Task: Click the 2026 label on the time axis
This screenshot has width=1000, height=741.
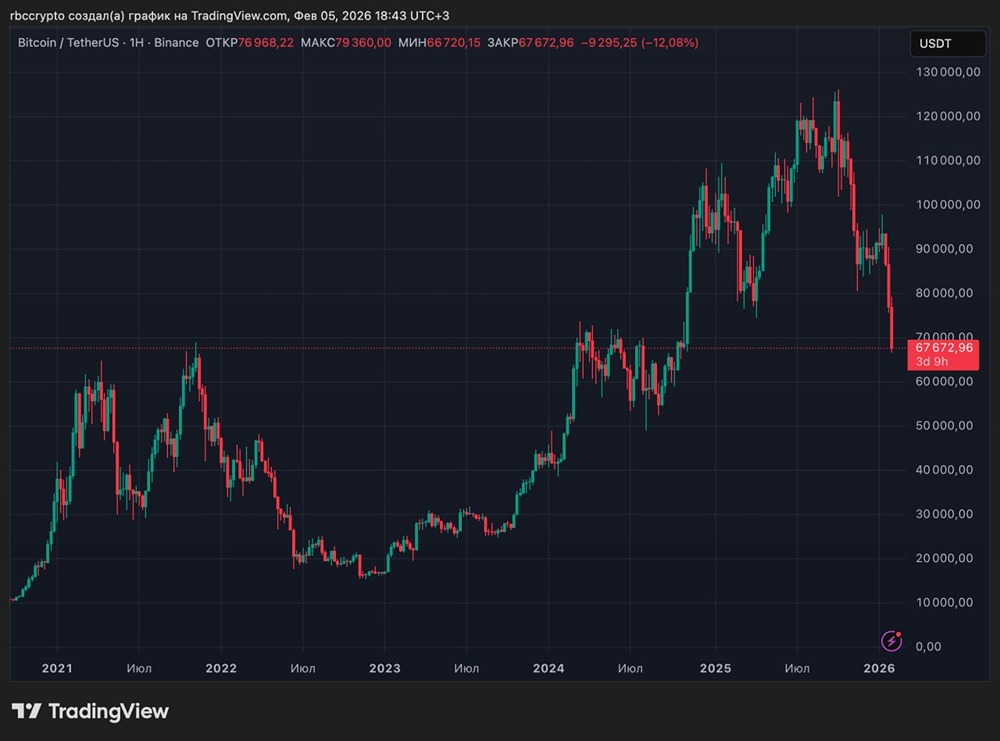Action: (879, 668)
